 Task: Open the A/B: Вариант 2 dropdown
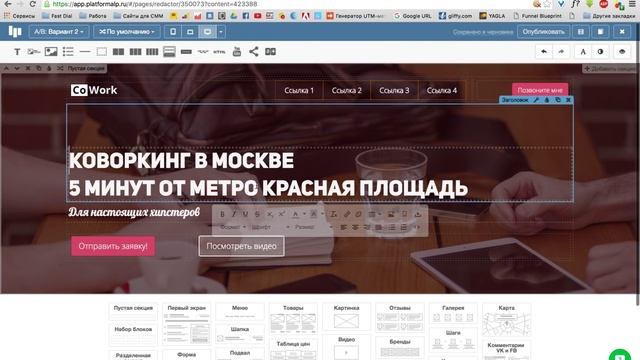(59, 32)
